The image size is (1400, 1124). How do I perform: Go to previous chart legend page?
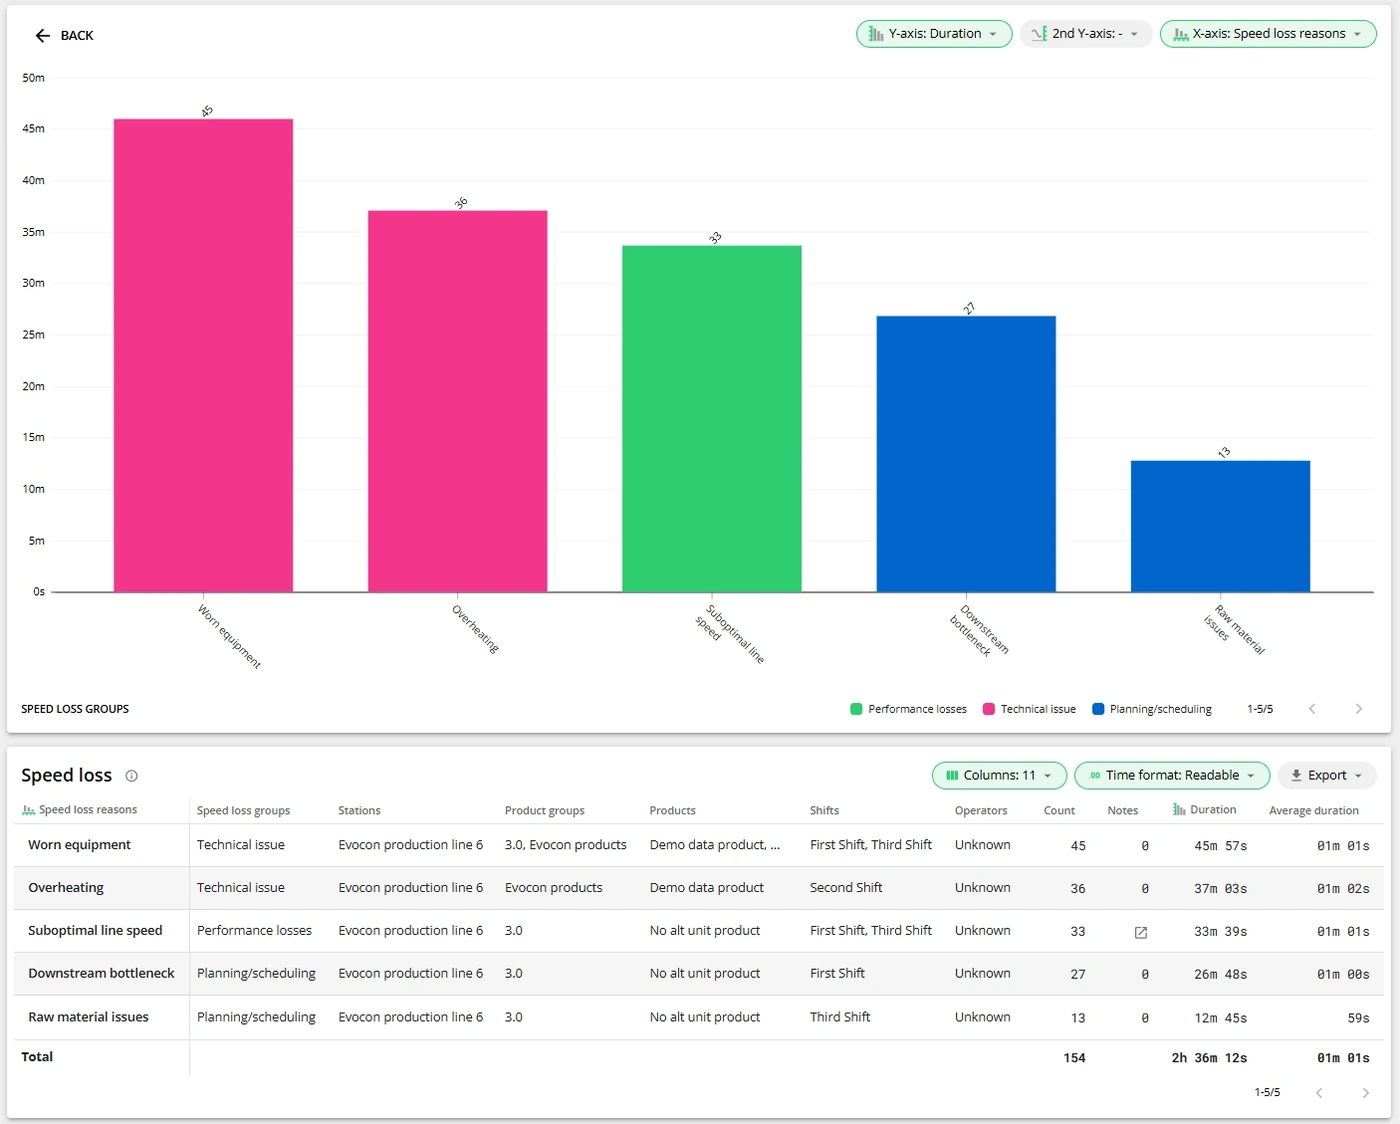1312,709
